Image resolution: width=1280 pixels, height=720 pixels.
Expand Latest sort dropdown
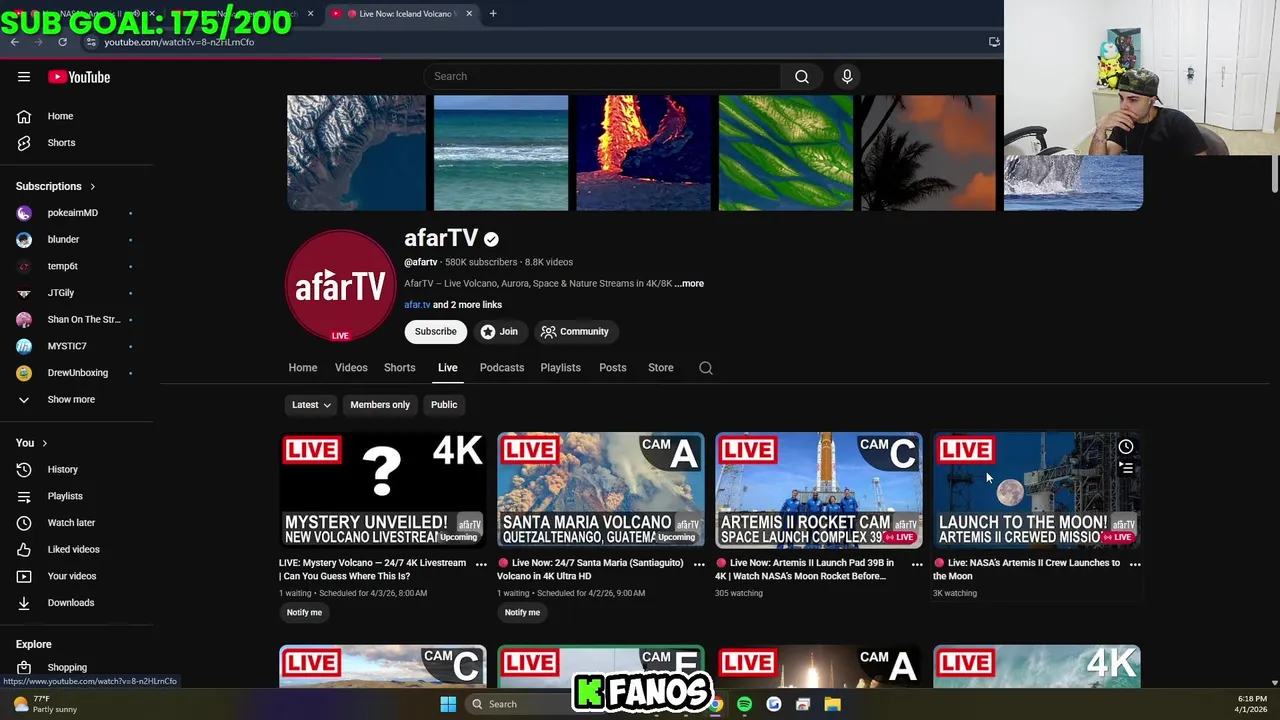(x=311, y=405)
